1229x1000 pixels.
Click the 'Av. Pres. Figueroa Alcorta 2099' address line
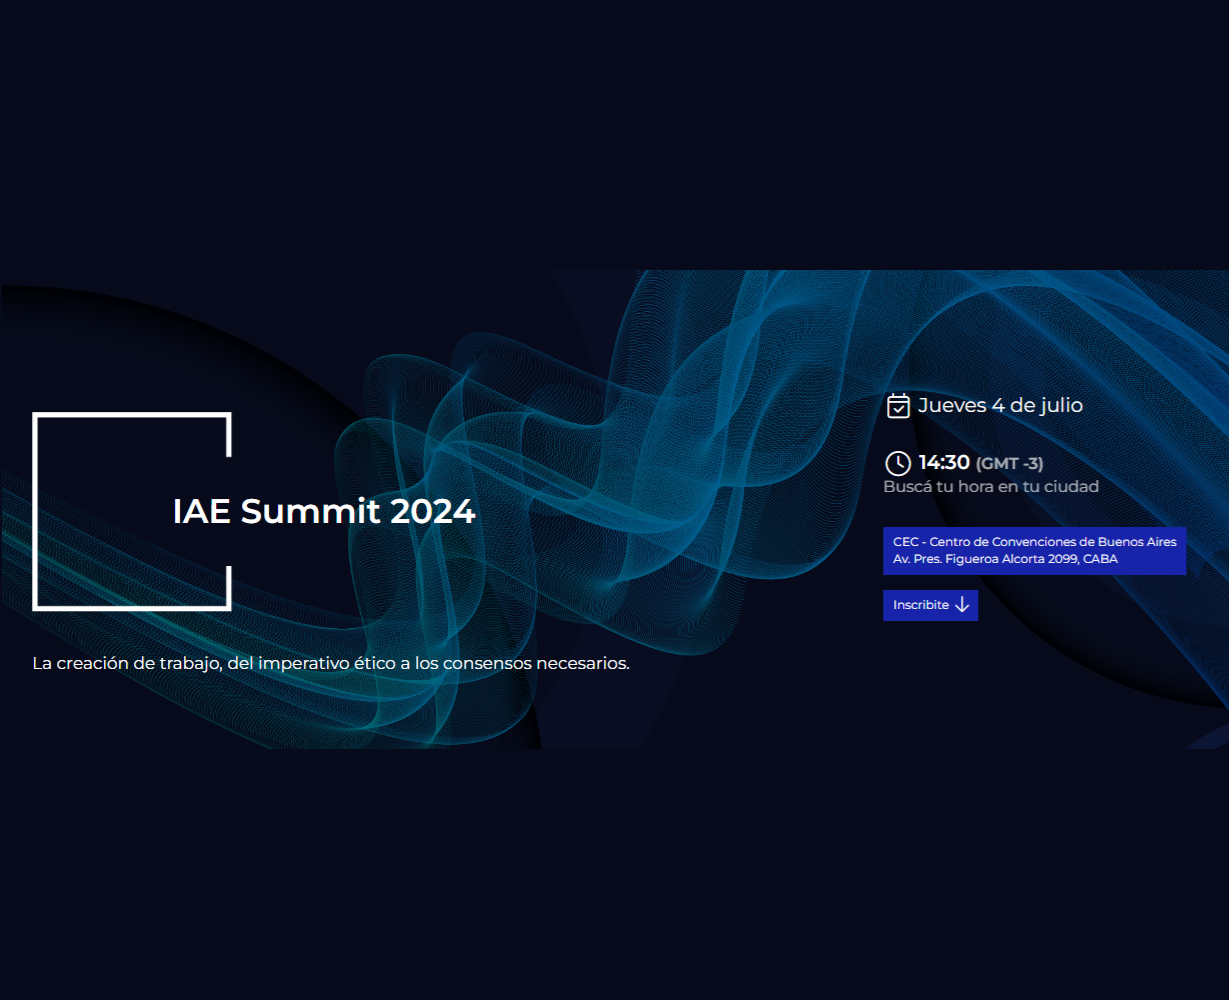coord(985,559)
